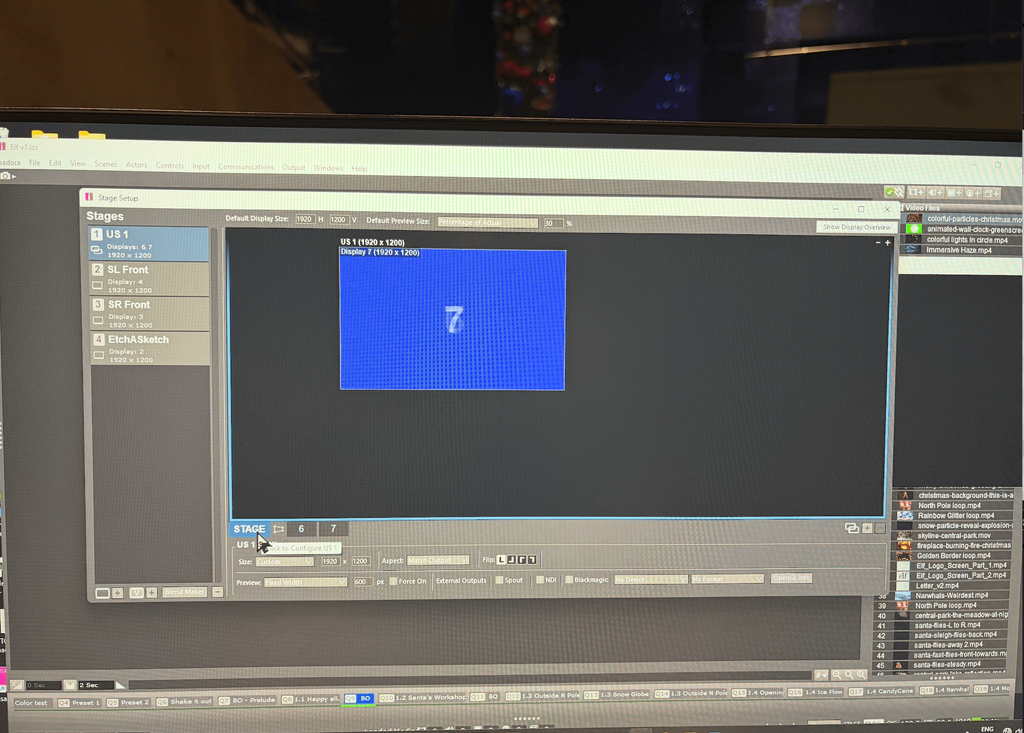Click the camera icon below the menu bar
The width and height of the screenshot is (1024, 733).
click(6, 176)
